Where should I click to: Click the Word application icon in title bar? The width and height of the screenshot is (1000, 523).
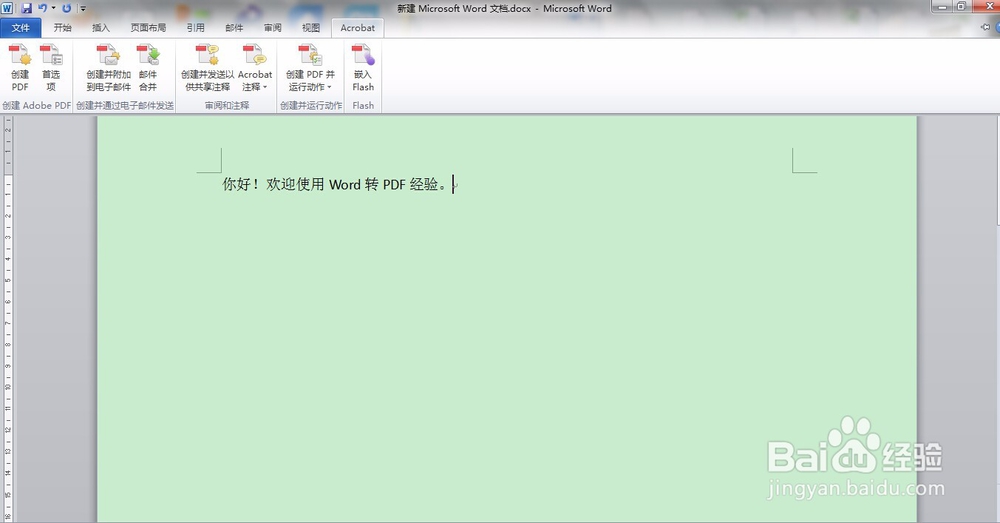[x=7, y=8]
